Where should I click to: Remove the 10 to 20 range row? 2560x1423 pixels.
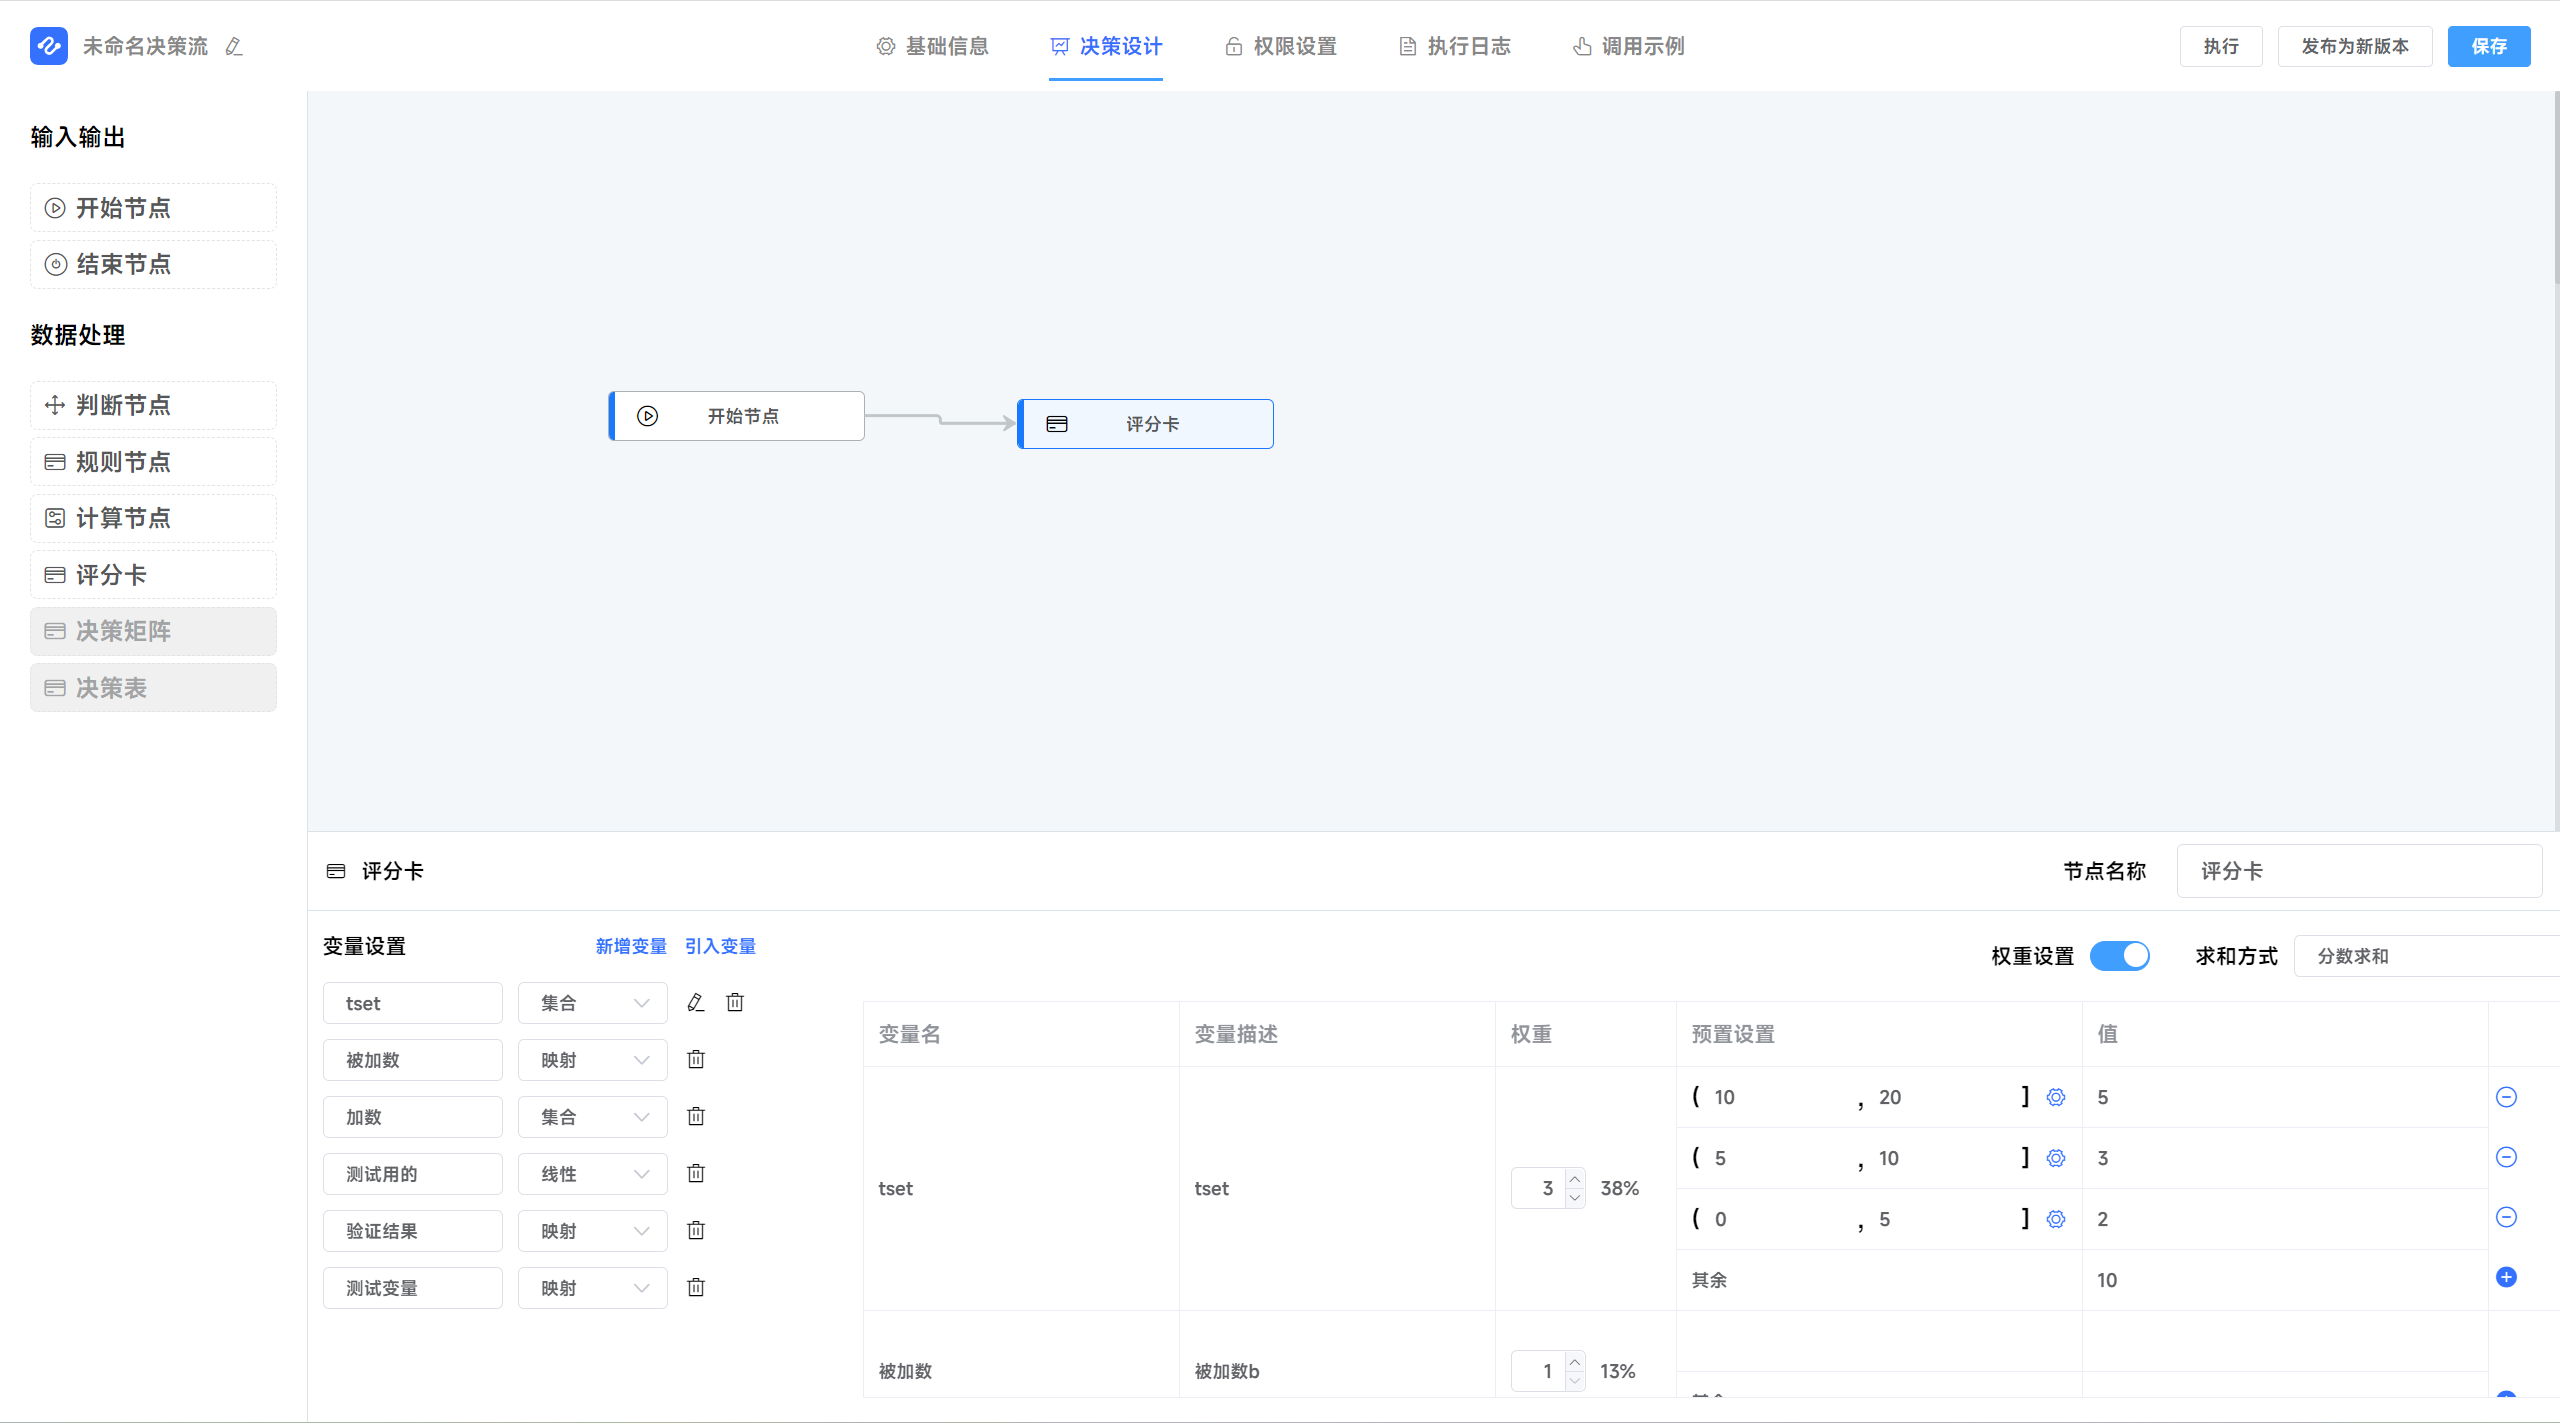click(x=2506, y=1097)
